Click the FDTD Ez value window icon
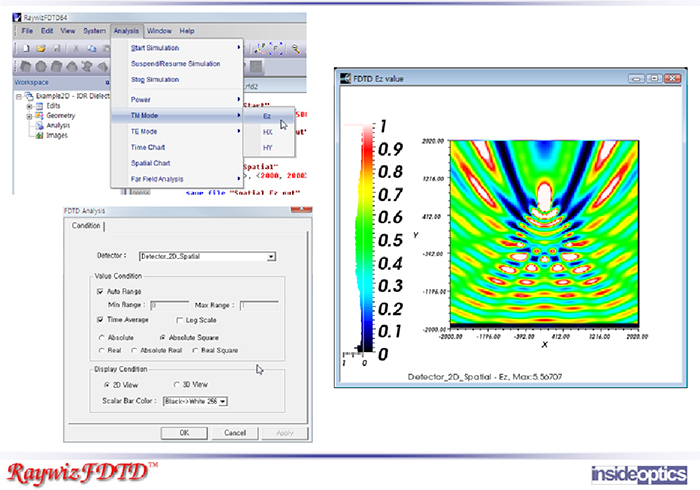Viewport: 700px width, 490px height. [x=345, y=79]
